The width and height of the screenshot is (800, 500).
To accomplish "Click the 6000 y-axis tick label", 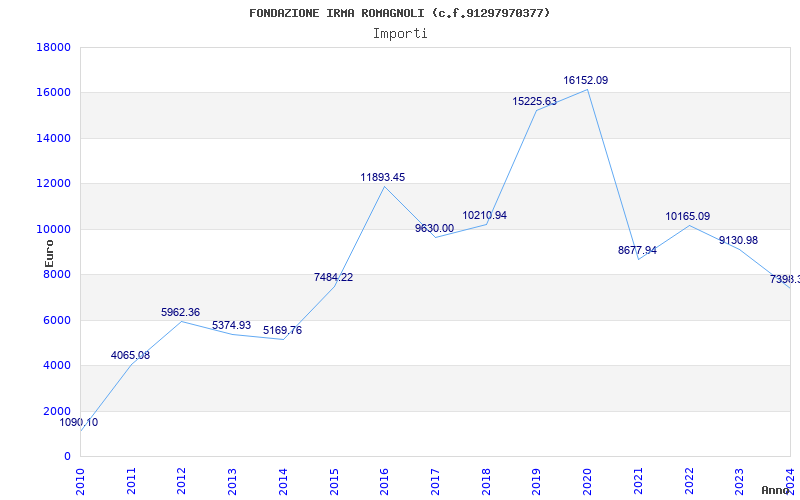I will click(x=56, y=320).
